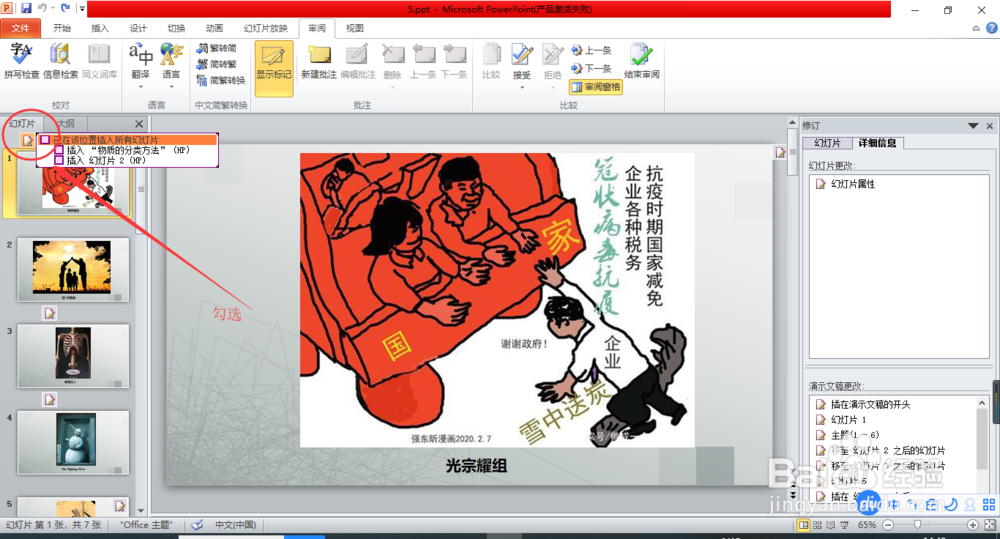Minimize the ribbon with caret icon
1000x539 pixels.
(976, 28)
